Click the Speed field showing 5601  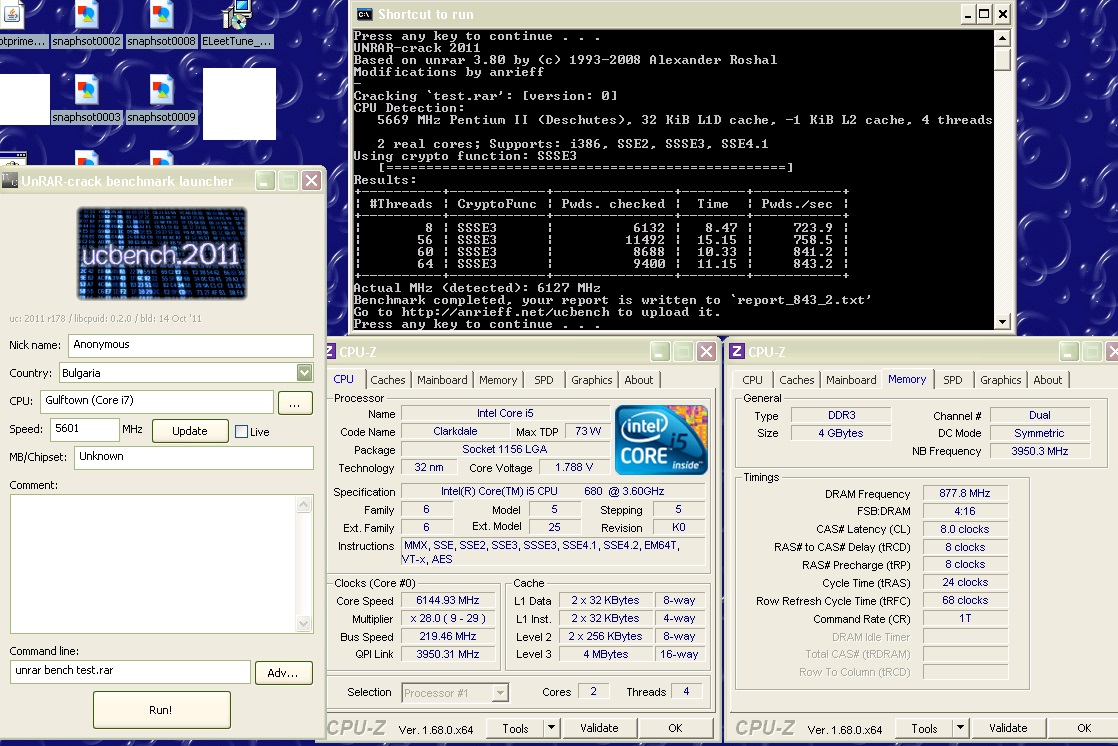coord(85,429)
